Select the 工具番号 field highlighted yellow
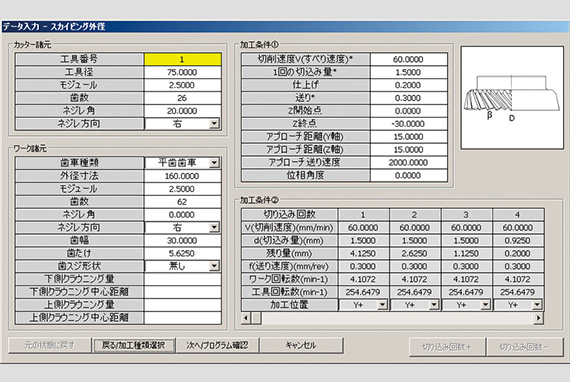The height and width of the screenshot is (382, 570). click(x=182, y=59)
